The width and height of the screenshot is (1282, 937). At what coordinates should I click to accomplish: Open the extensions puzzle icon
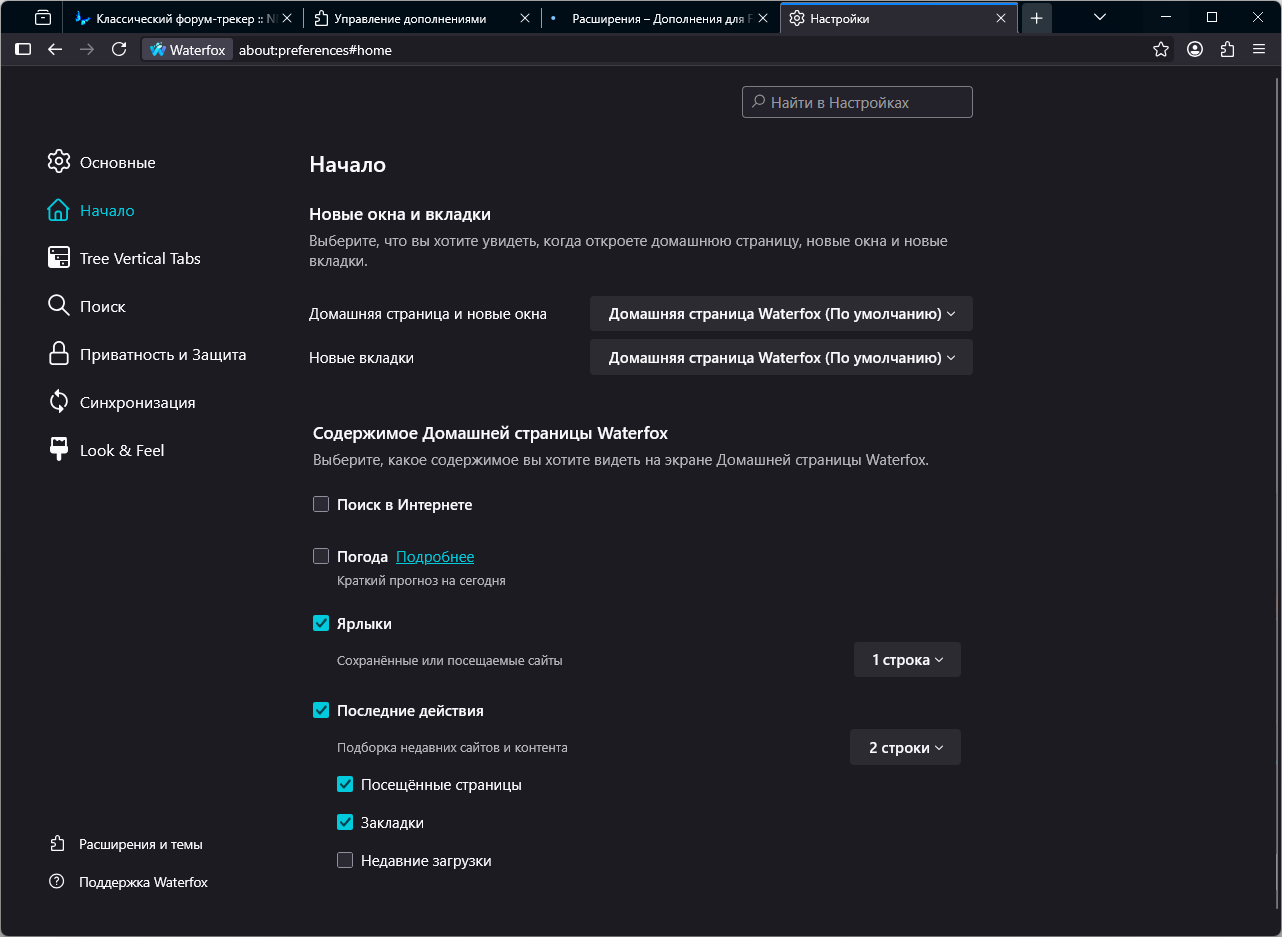coord(1228,49)
